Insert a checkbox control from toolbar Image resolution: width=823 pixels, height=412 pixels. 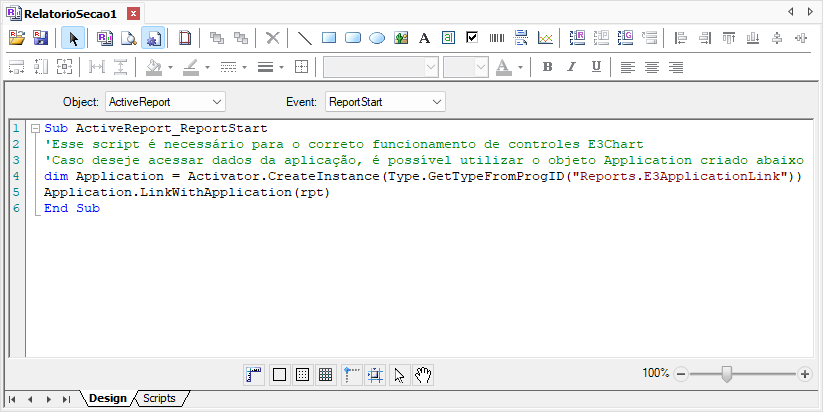pos(472,38)
